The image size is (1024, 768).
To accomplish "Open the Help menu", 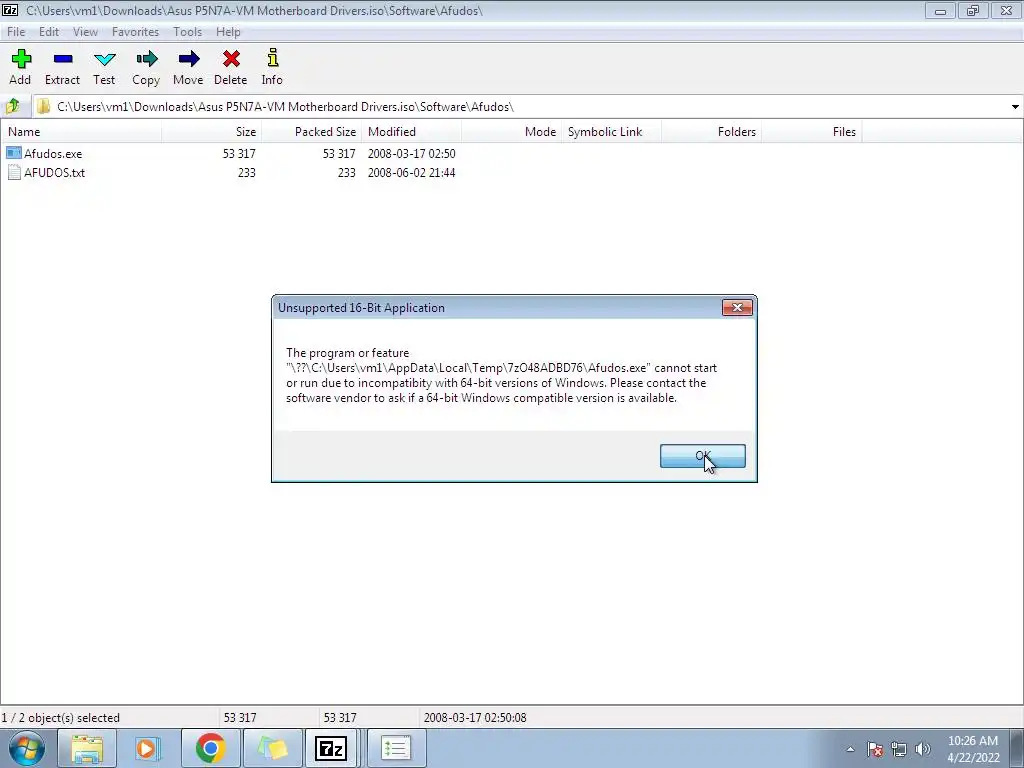I will click(228, 31).
